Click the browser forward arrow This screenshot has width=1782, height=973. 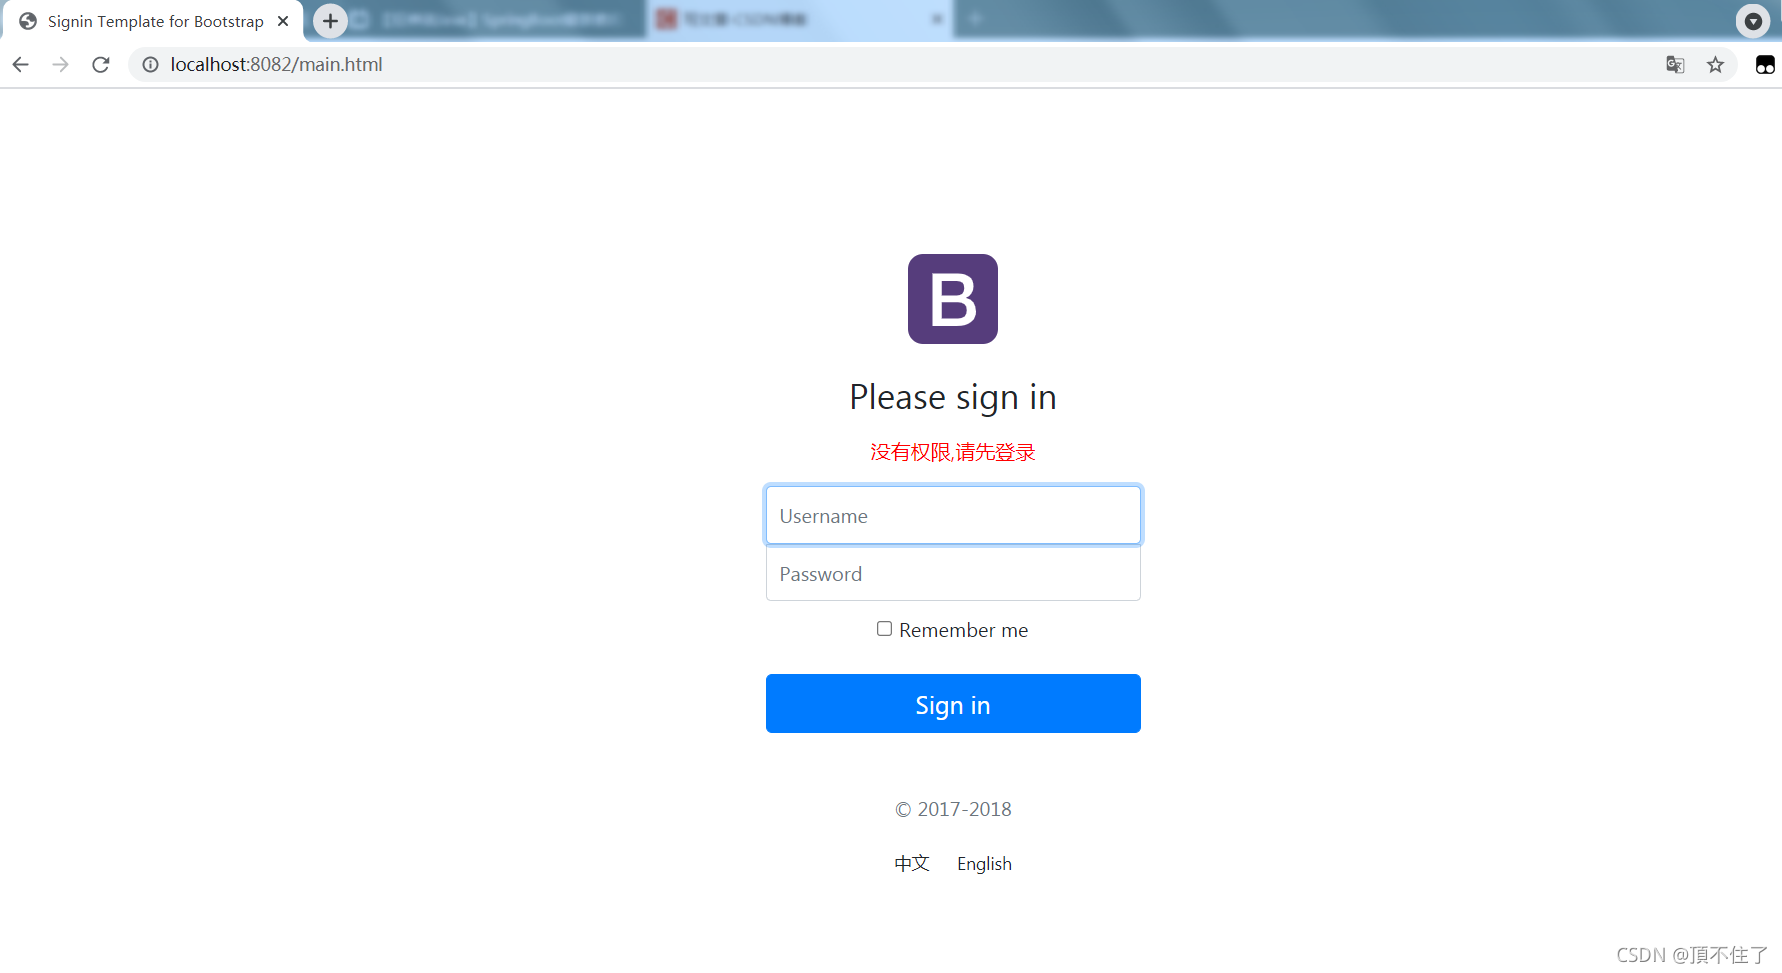pyautogui.click(x=61, y=65)
